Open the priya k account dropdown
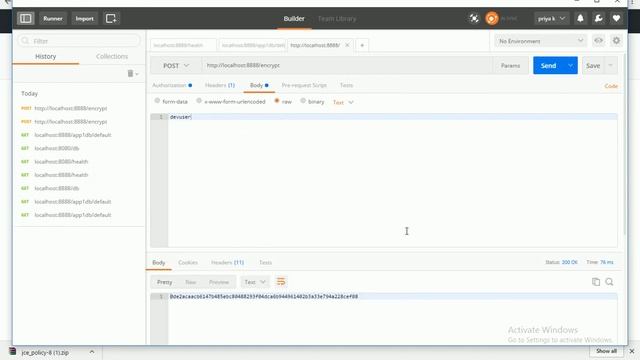The height and width of the screenshot is (360, 640). pos(551,18)
